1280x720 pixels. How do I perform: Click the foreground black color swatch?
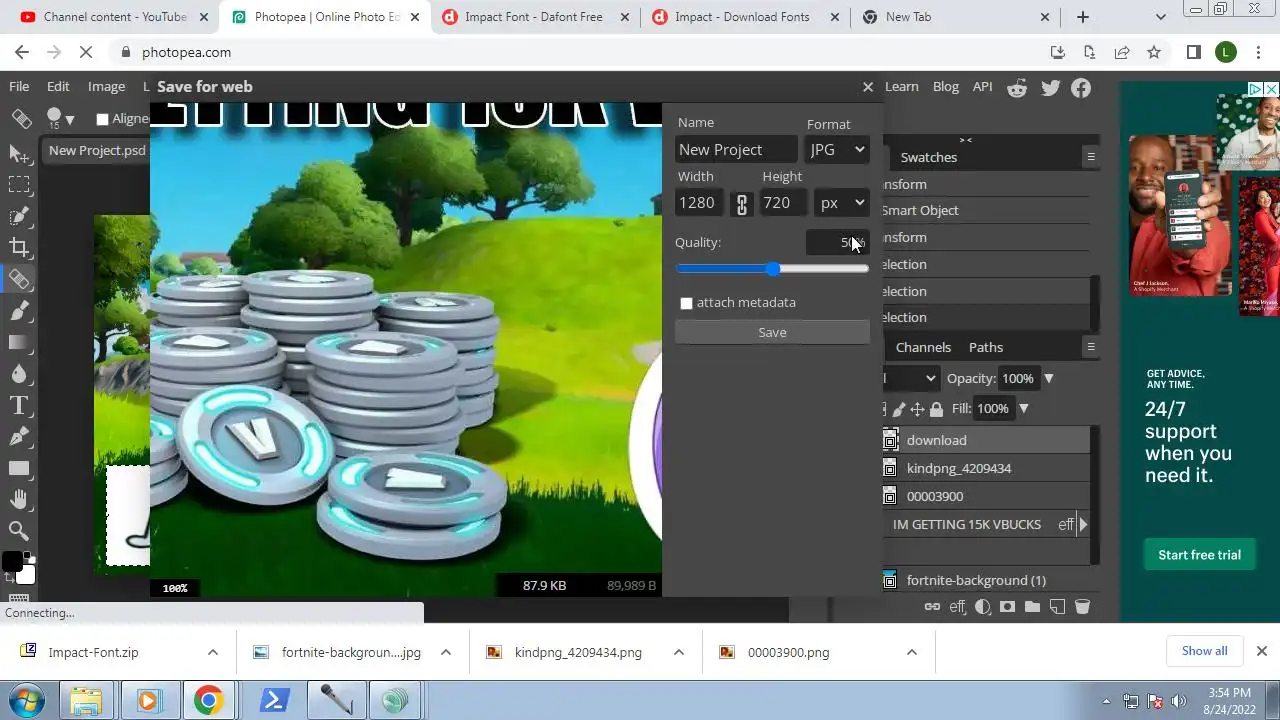(x=12, y=561)
